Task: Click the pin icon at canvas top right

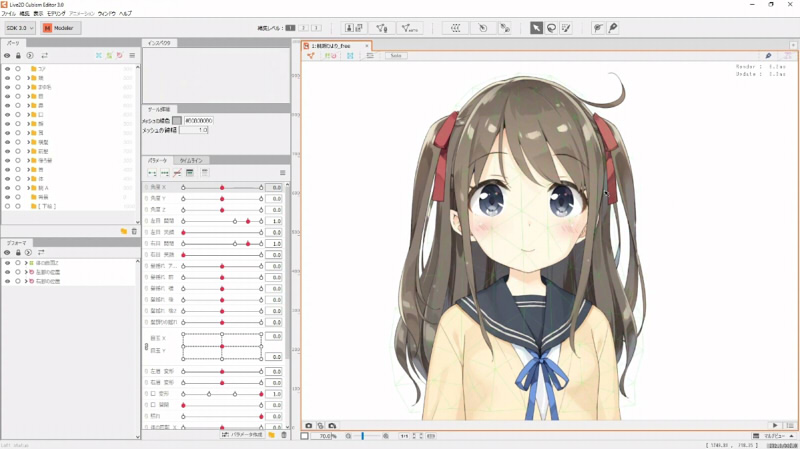Action: coord(768,56)
